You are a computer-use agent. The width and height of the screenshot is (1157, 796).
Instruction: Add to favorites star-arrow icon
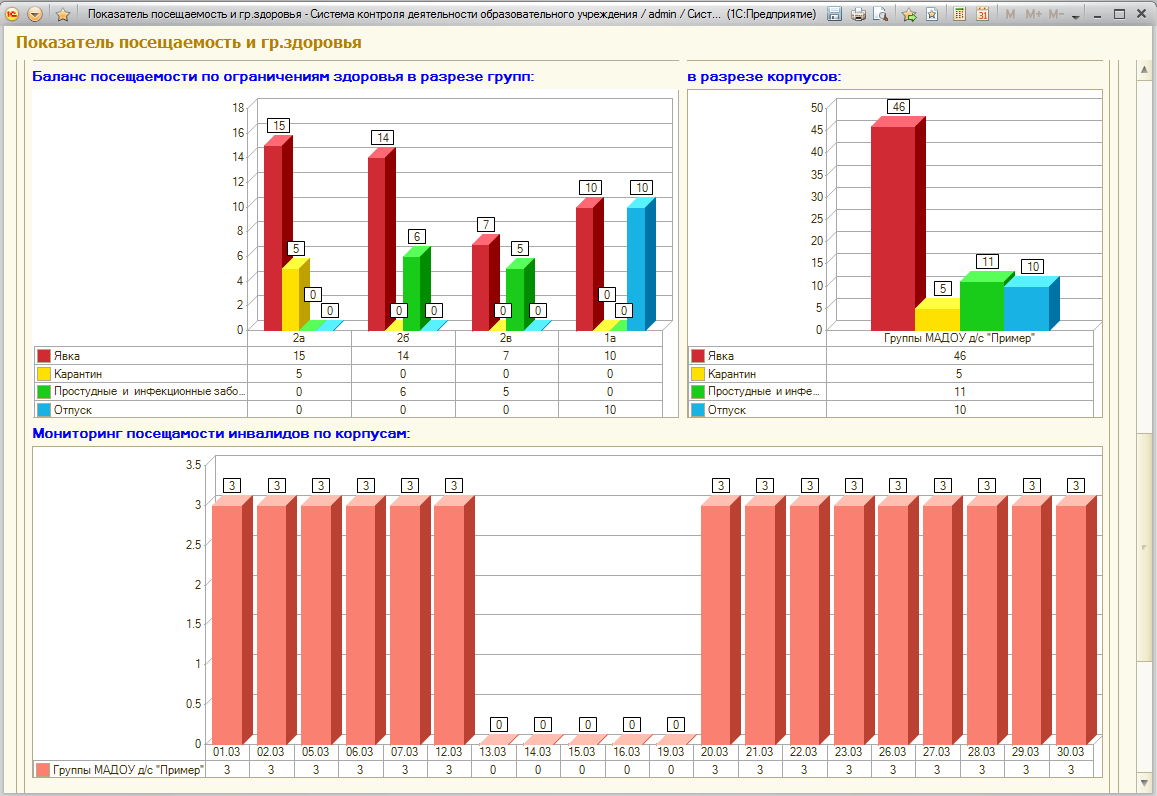[909, 14]
